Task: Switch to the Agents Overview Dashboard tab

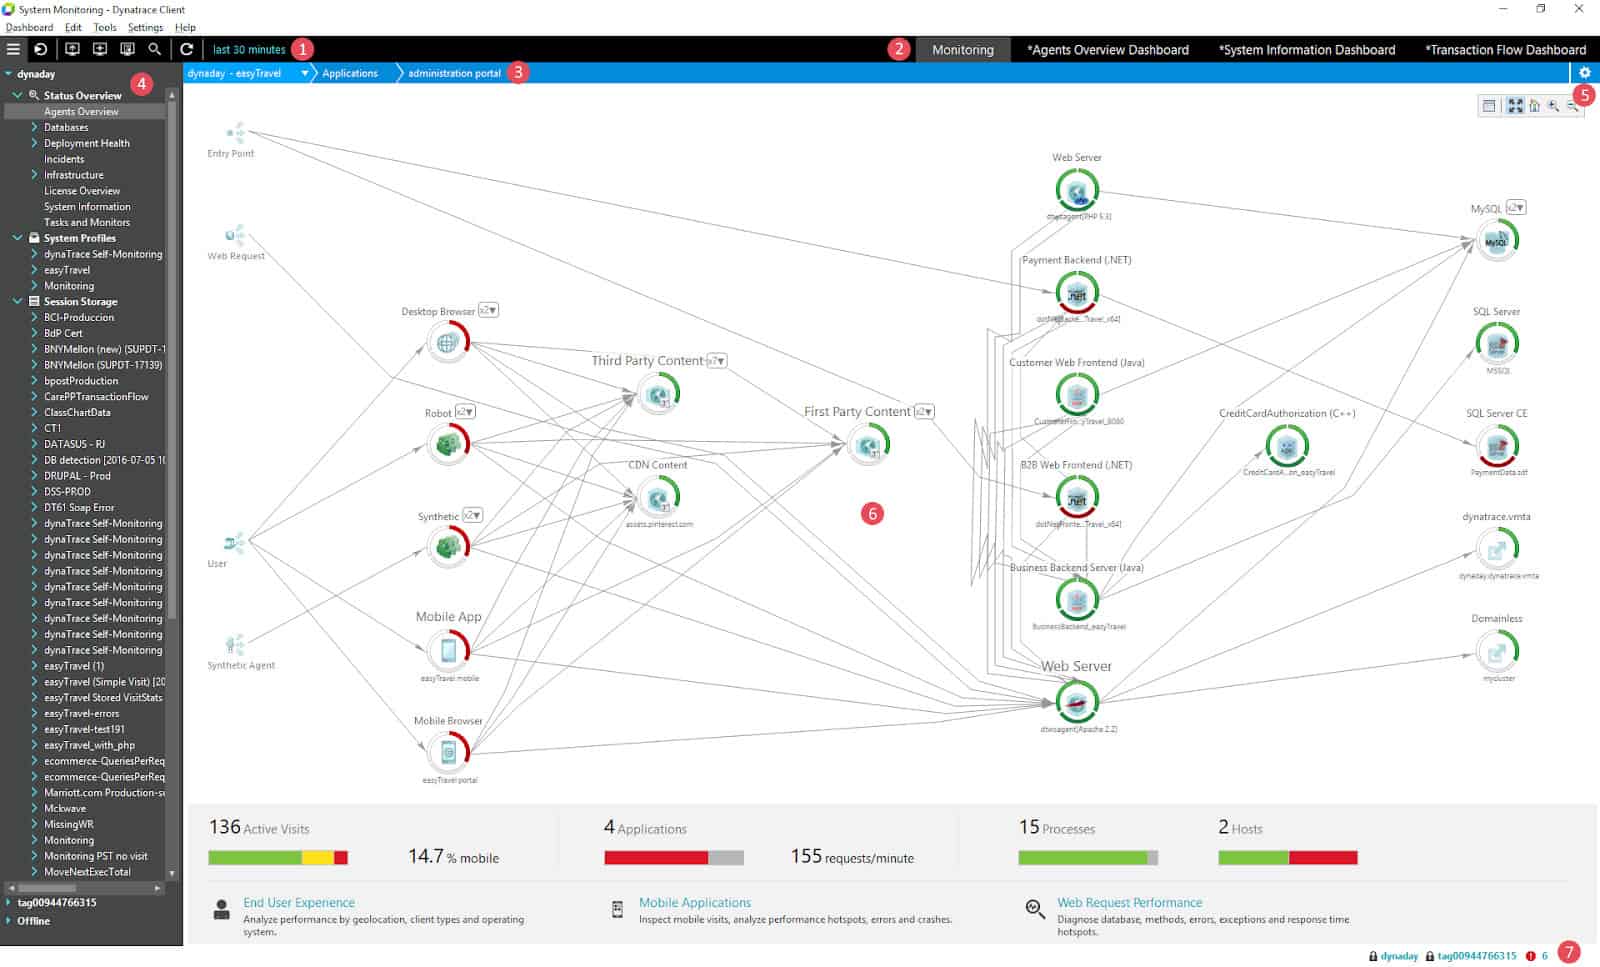Action: point(1108,49)
